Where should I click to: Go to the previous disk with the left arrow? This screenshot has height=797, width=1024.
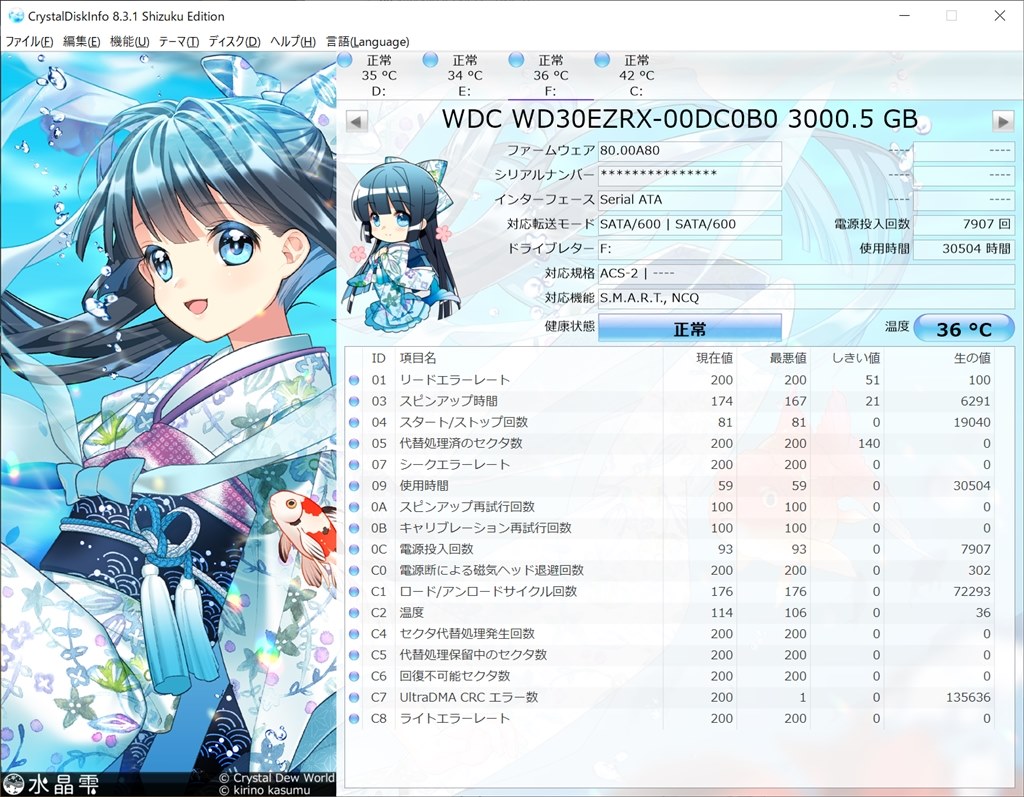pyautogui.click(x=356, y=121)
